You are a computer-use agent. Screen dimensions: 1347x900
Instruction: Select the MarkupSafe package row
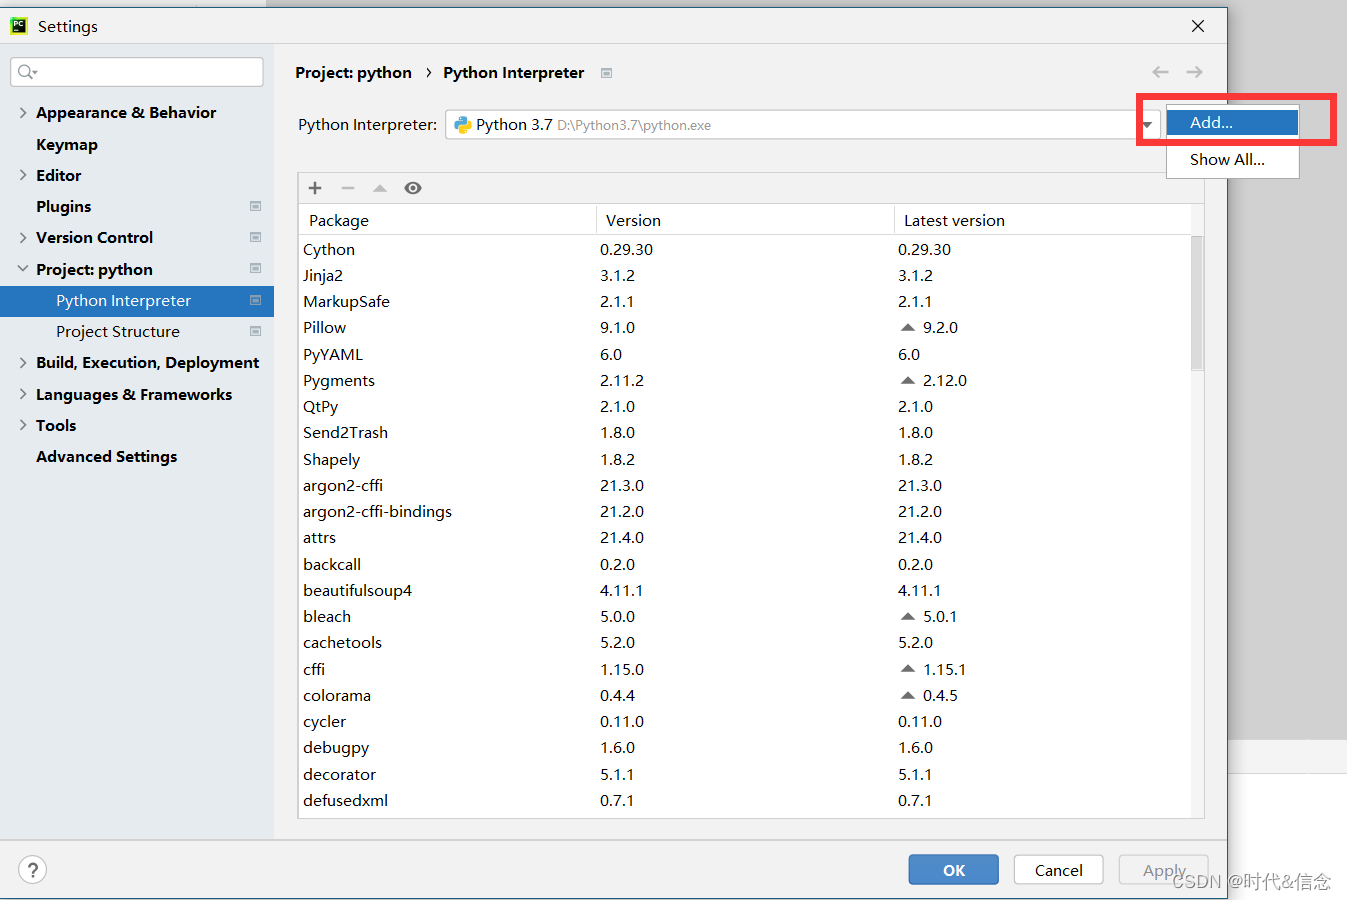click(x=745, y=301)
